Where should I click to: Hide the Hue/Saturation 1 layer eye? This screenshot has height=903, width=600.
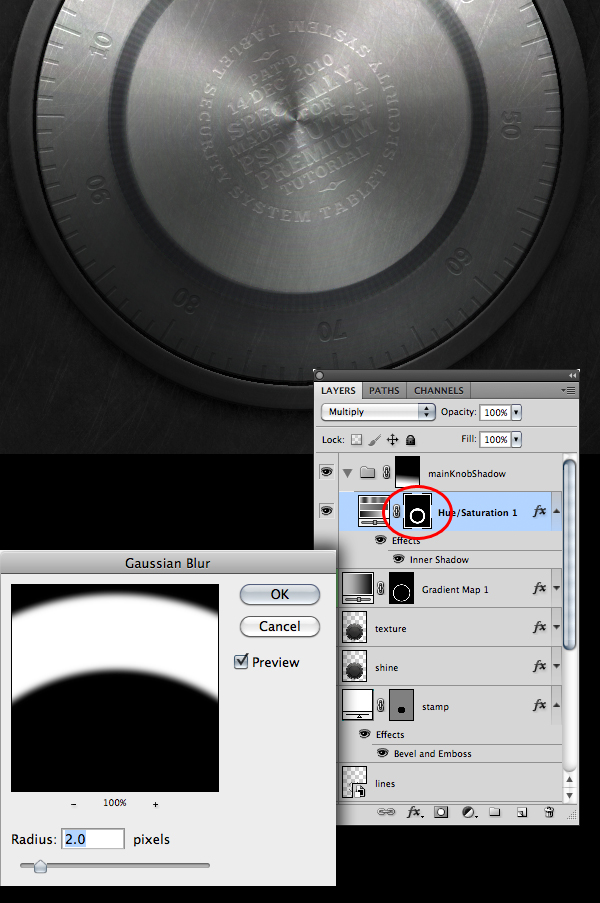coord(326,511)
